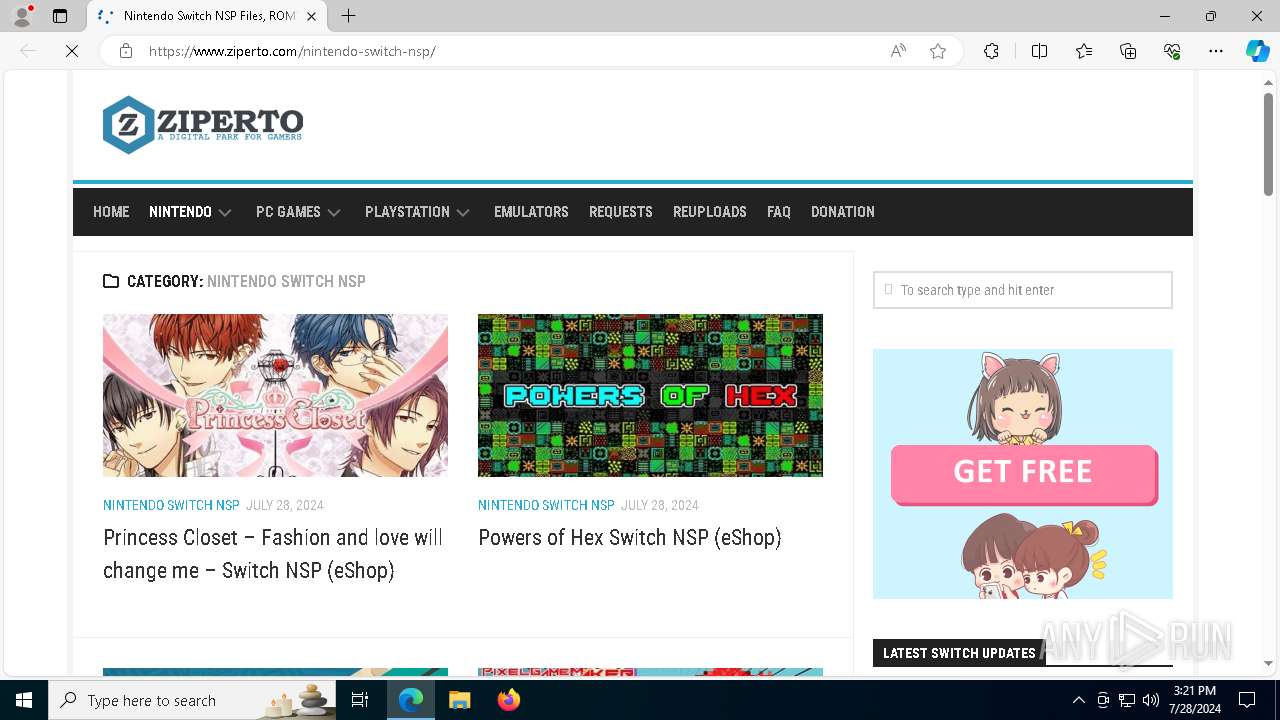The image size is (1280, 720).
Task: Go to REUPLOADS page
Action: 710,212
